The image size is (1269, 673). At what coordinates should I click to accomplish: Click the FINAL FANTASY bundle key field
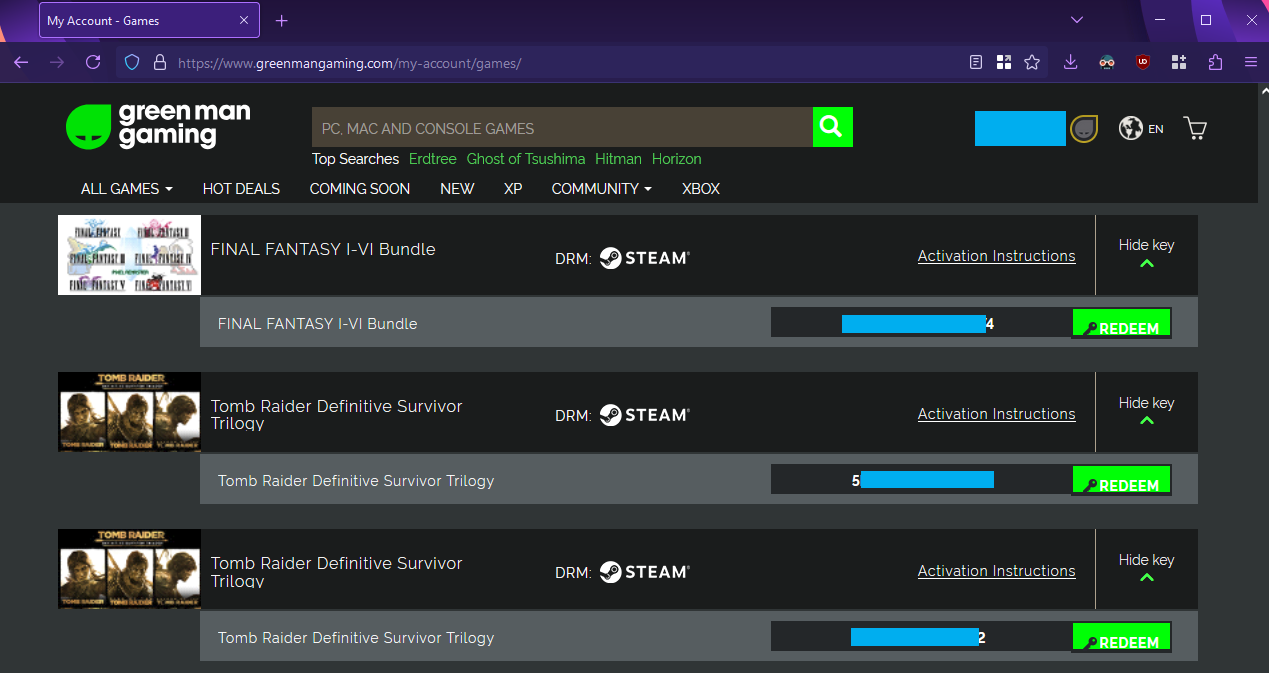point(920,323)
